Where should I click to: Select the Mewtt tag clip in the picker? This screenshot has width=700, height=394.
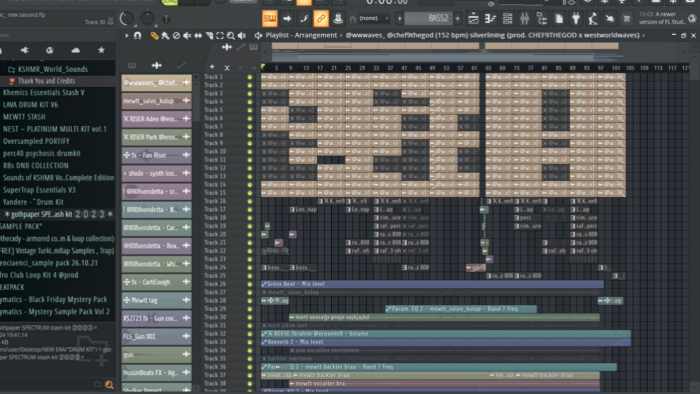click(156, 300)
